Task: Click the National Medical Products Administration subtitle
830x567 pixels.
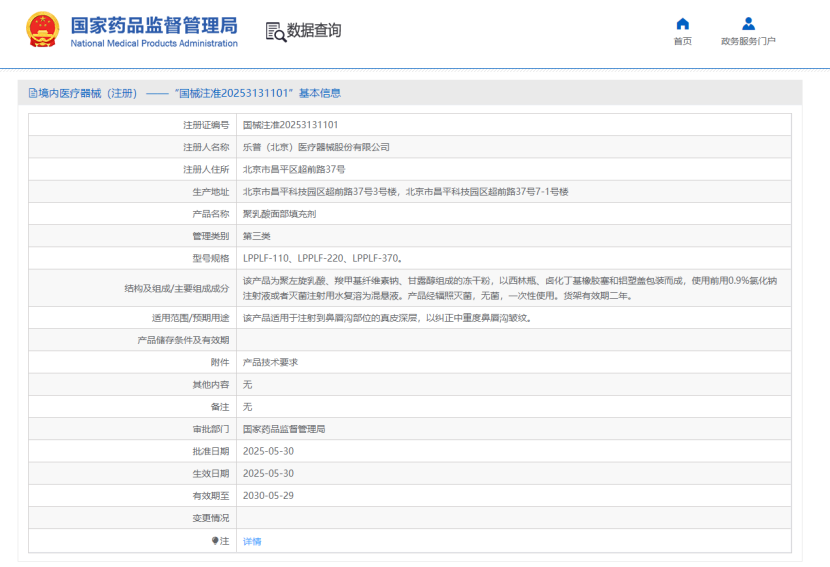Action: 153,43
